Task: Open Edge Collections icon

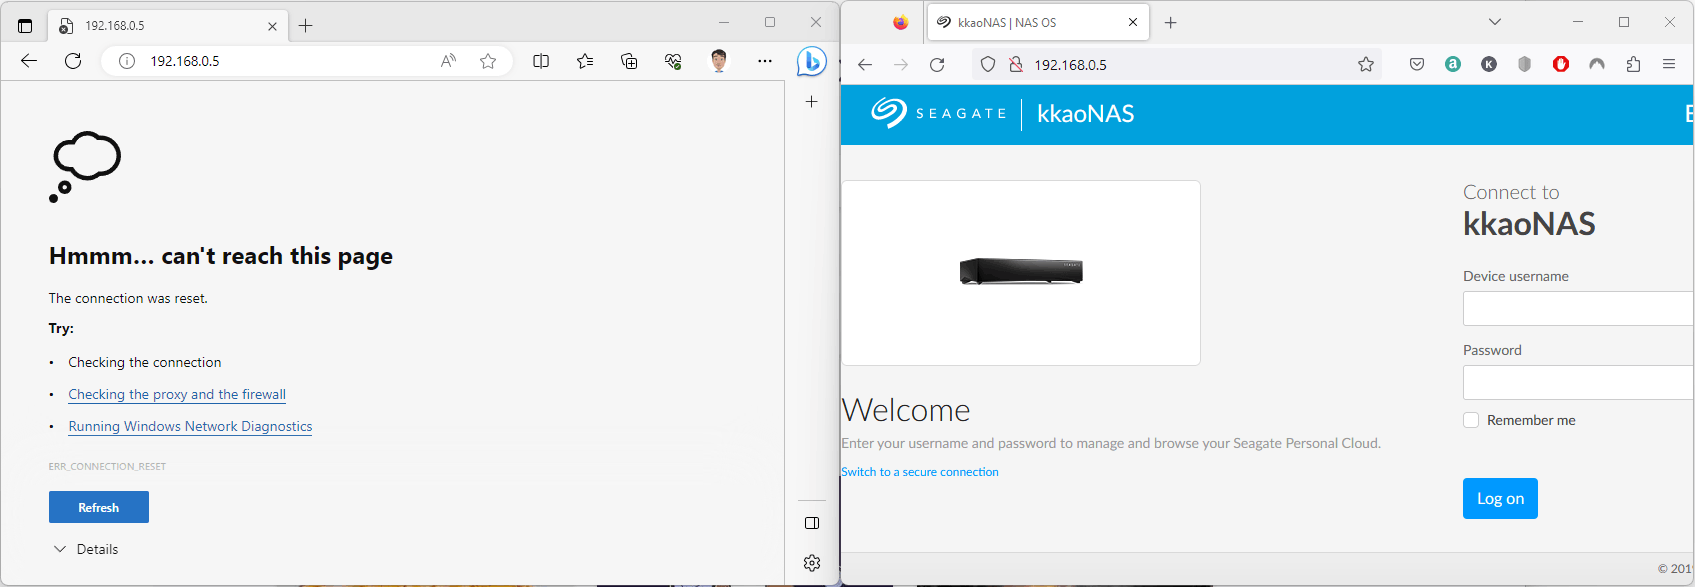Action: 629,61
